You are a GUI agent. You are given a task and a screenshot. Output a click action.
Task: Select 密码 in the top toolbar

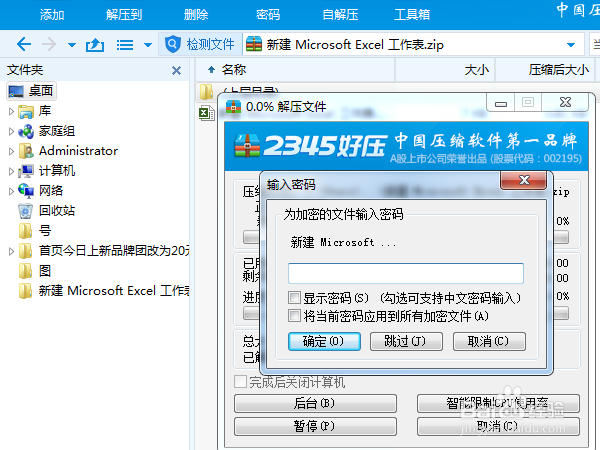[268, 15]
